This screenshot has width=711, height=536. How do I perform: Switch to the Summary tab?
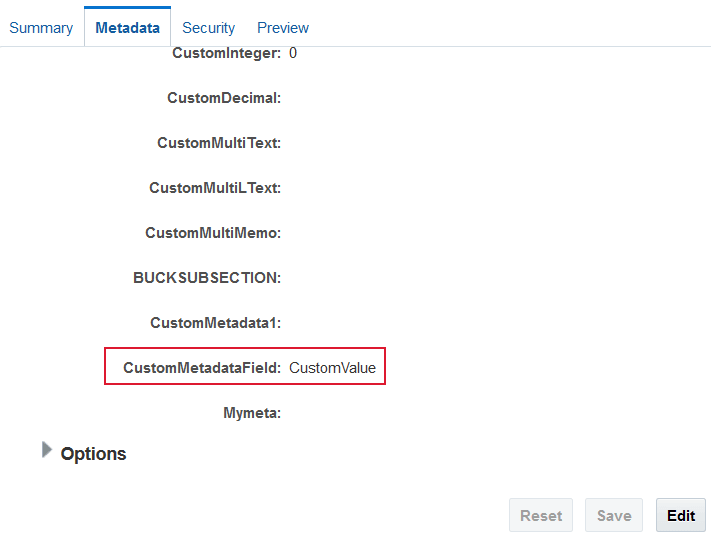pyautogui.click(x=41, y=28)
